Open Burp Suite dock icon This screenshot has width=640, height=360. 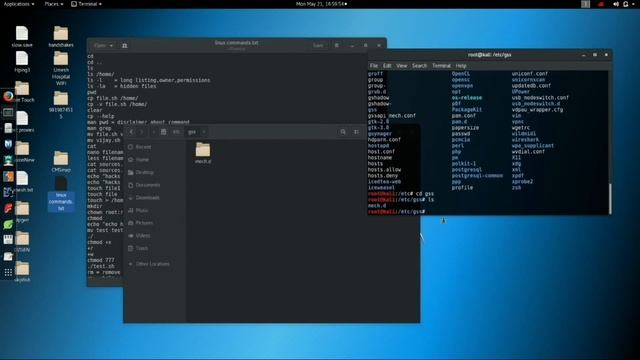tap(8, 176)
